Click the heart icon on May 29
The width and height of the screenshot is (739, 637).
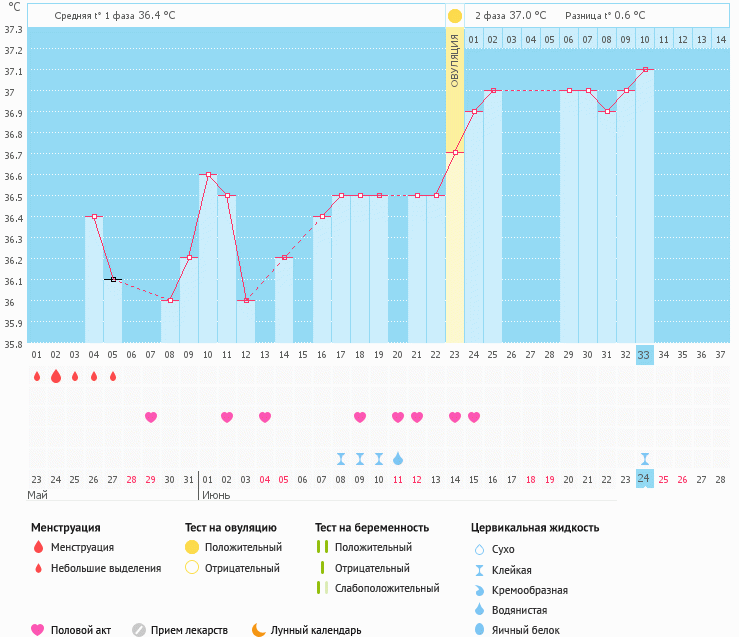[x=151, y=417]
